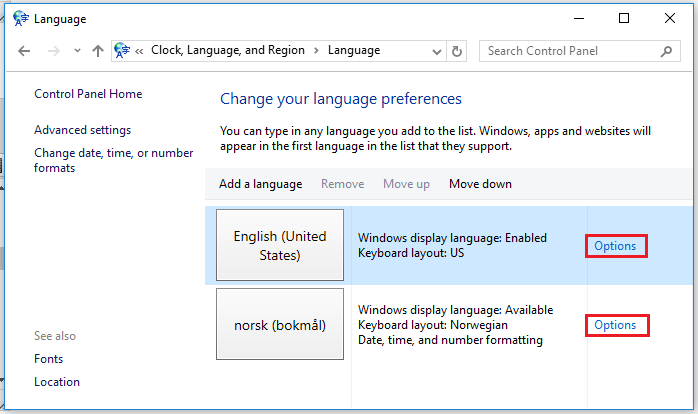Open the recent locations dropdown arrow
Viewport: 698px width, 414px height.
coord(76,51)
